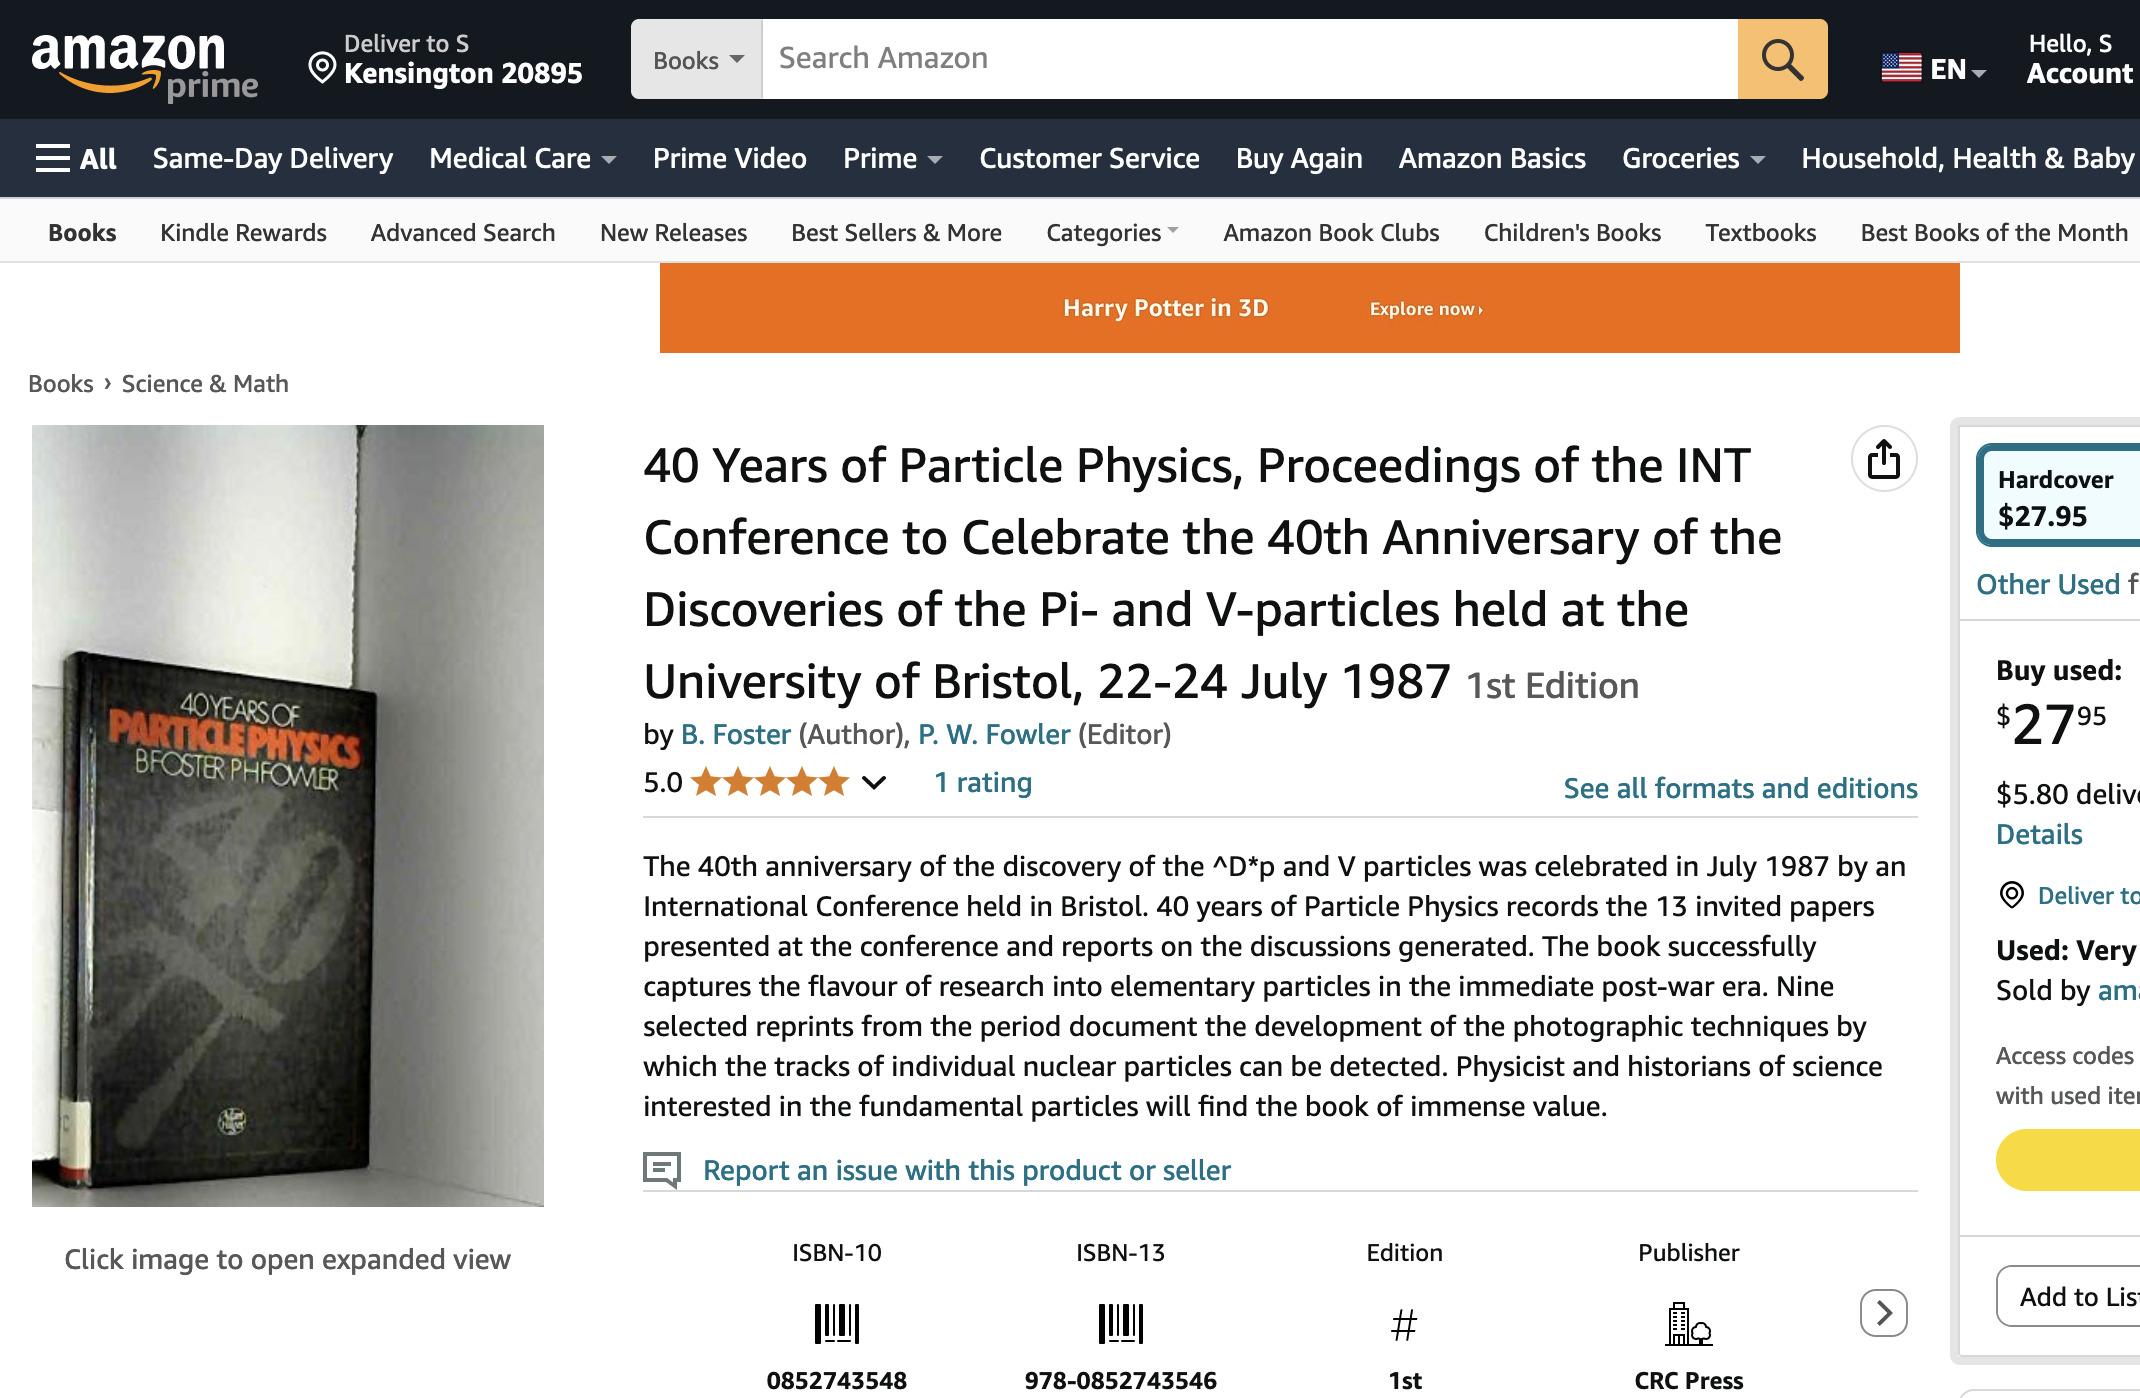Click the delivery Details link
Viewport: 2140px width, 1398px height.
[2039, 834]
